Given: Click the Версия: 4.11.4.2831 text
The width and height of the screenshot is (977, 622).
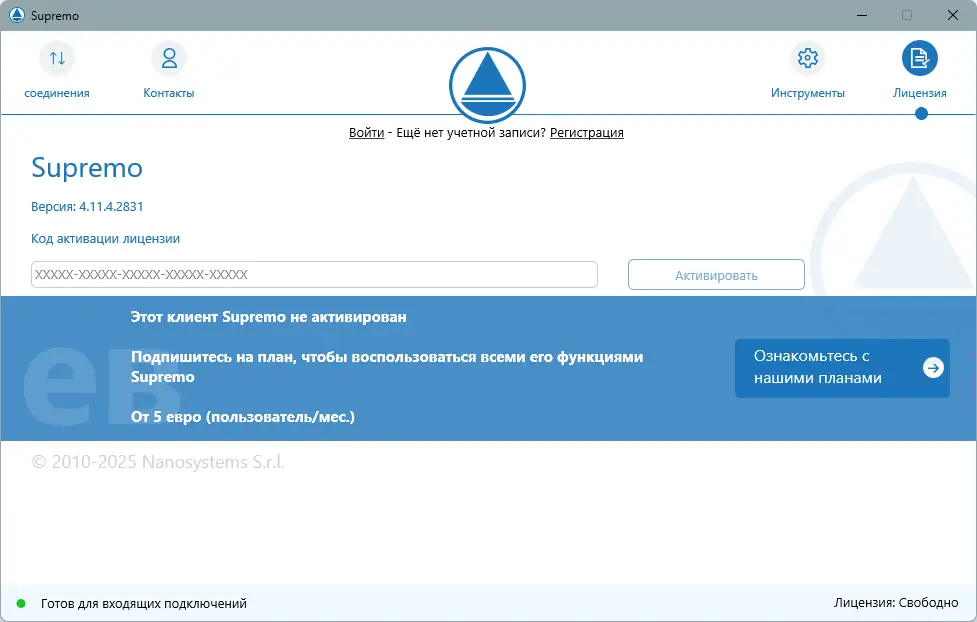Looking at the screenshot, I should coord(87,206).
